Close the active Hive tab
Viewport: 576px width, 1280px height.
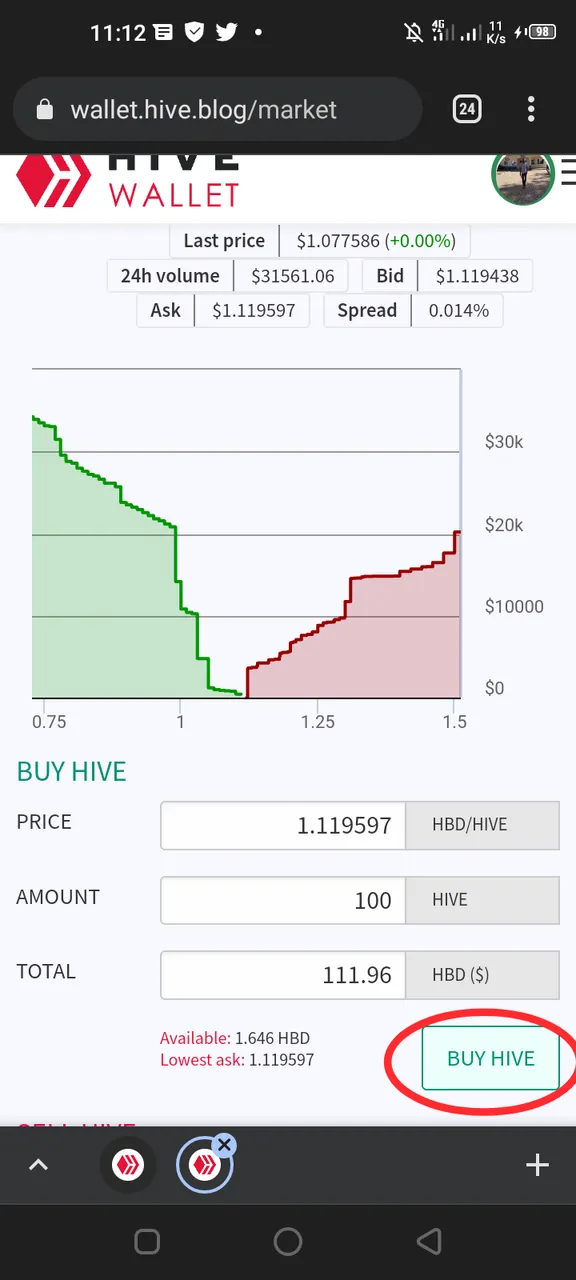[x=225, y=1144]
